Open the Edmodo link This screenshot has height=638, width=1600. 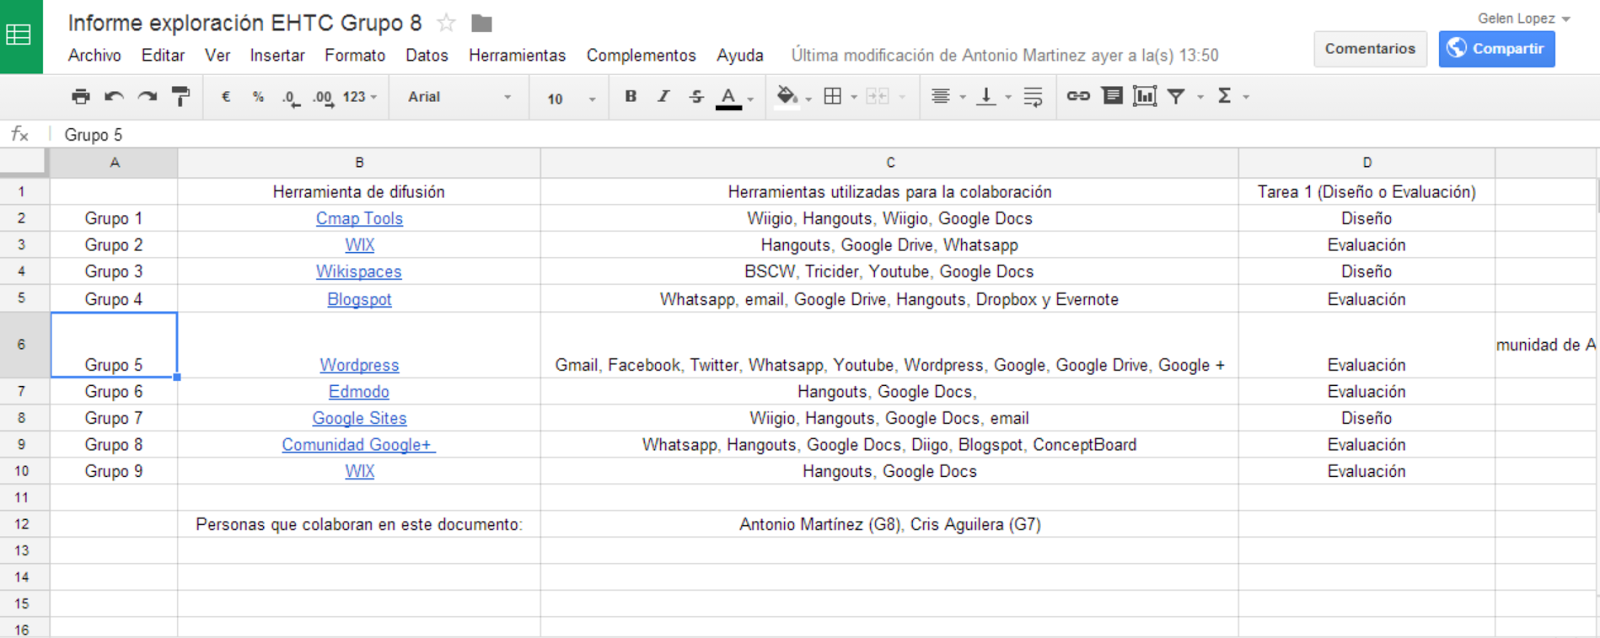click(x=359, y=392)
